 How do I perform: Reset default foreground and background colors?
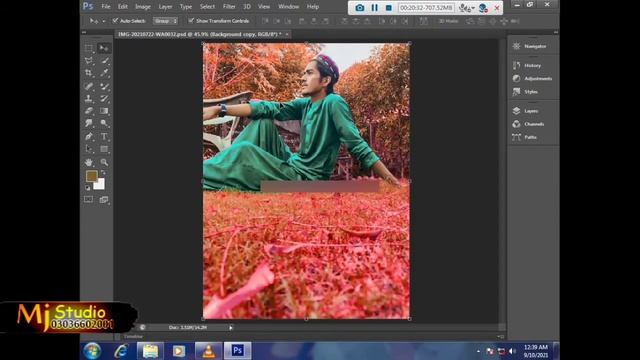click(x=87, y=188)
